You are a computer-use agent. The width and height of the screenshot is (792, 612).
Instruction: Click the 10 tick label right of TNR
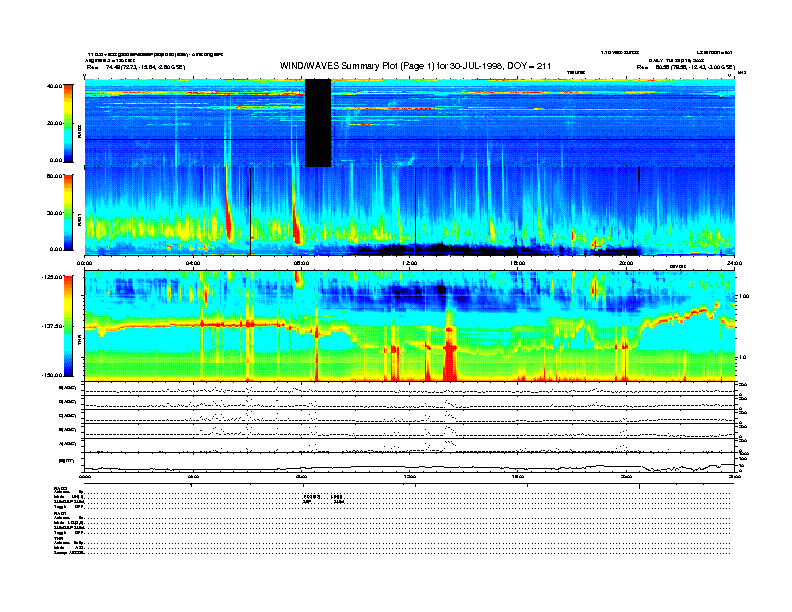coord(742,357)
